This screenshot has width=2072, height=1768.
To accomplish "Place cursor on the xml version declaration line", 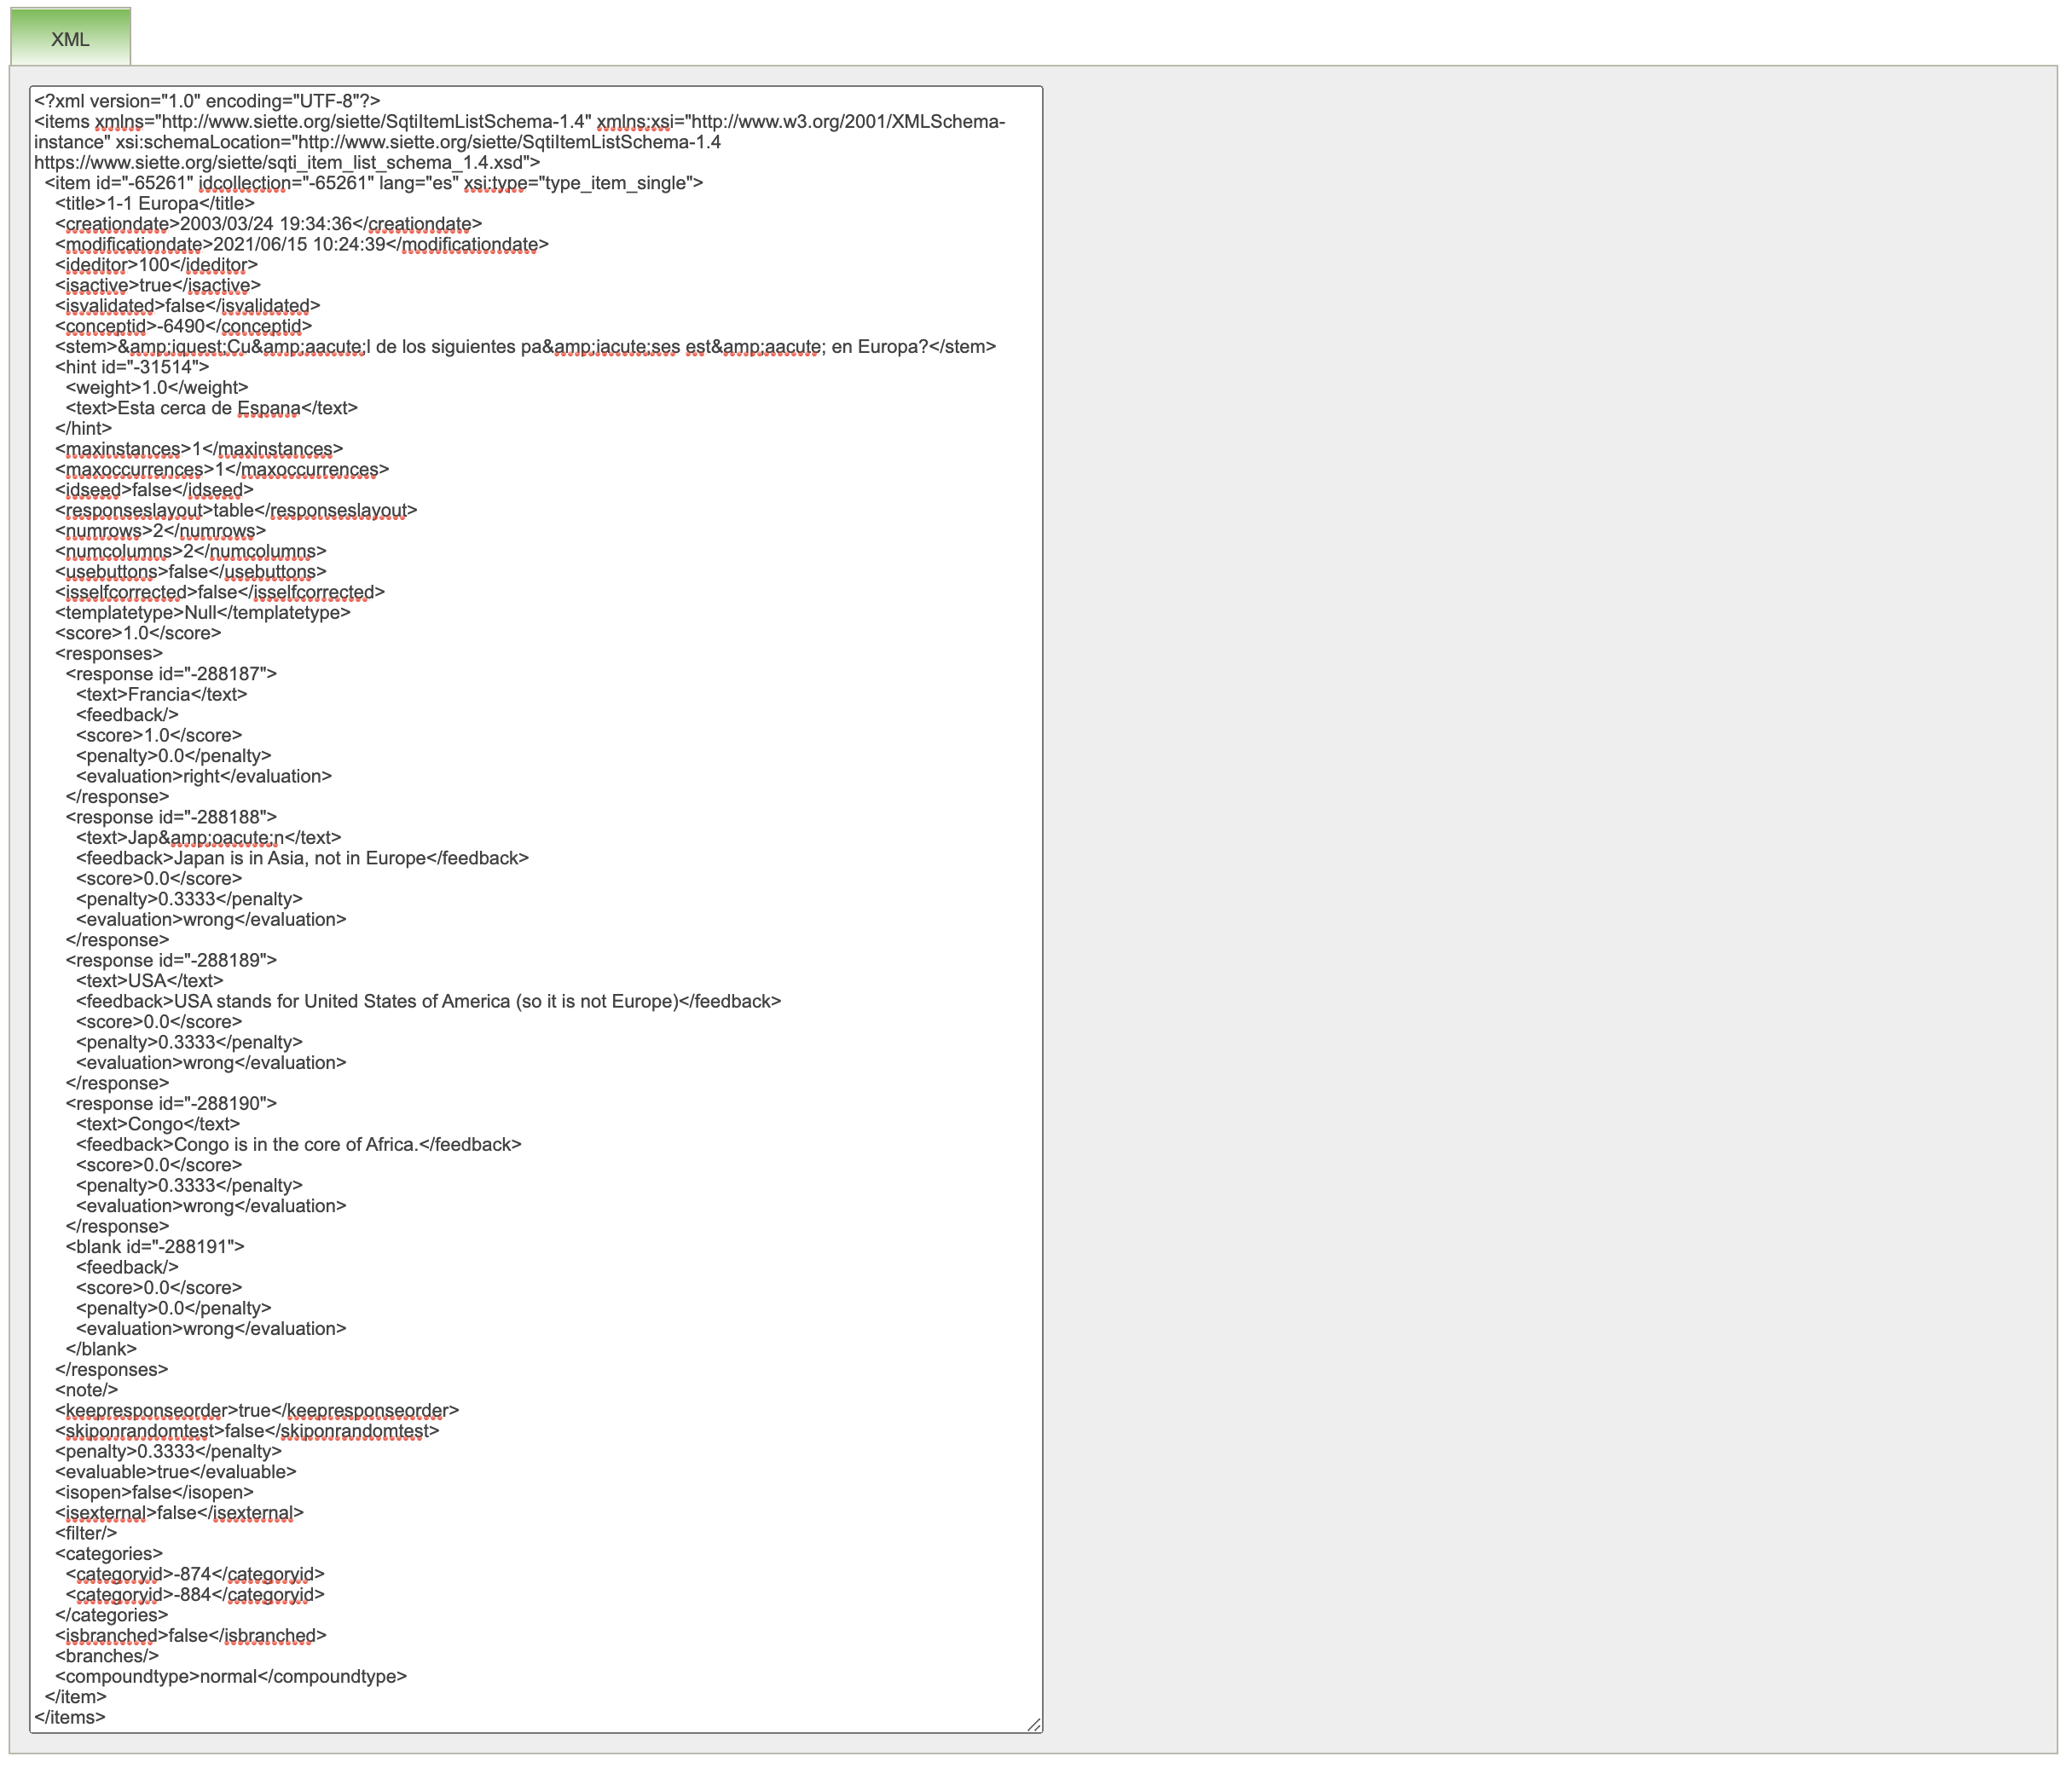I will click(x=207, y=101).
